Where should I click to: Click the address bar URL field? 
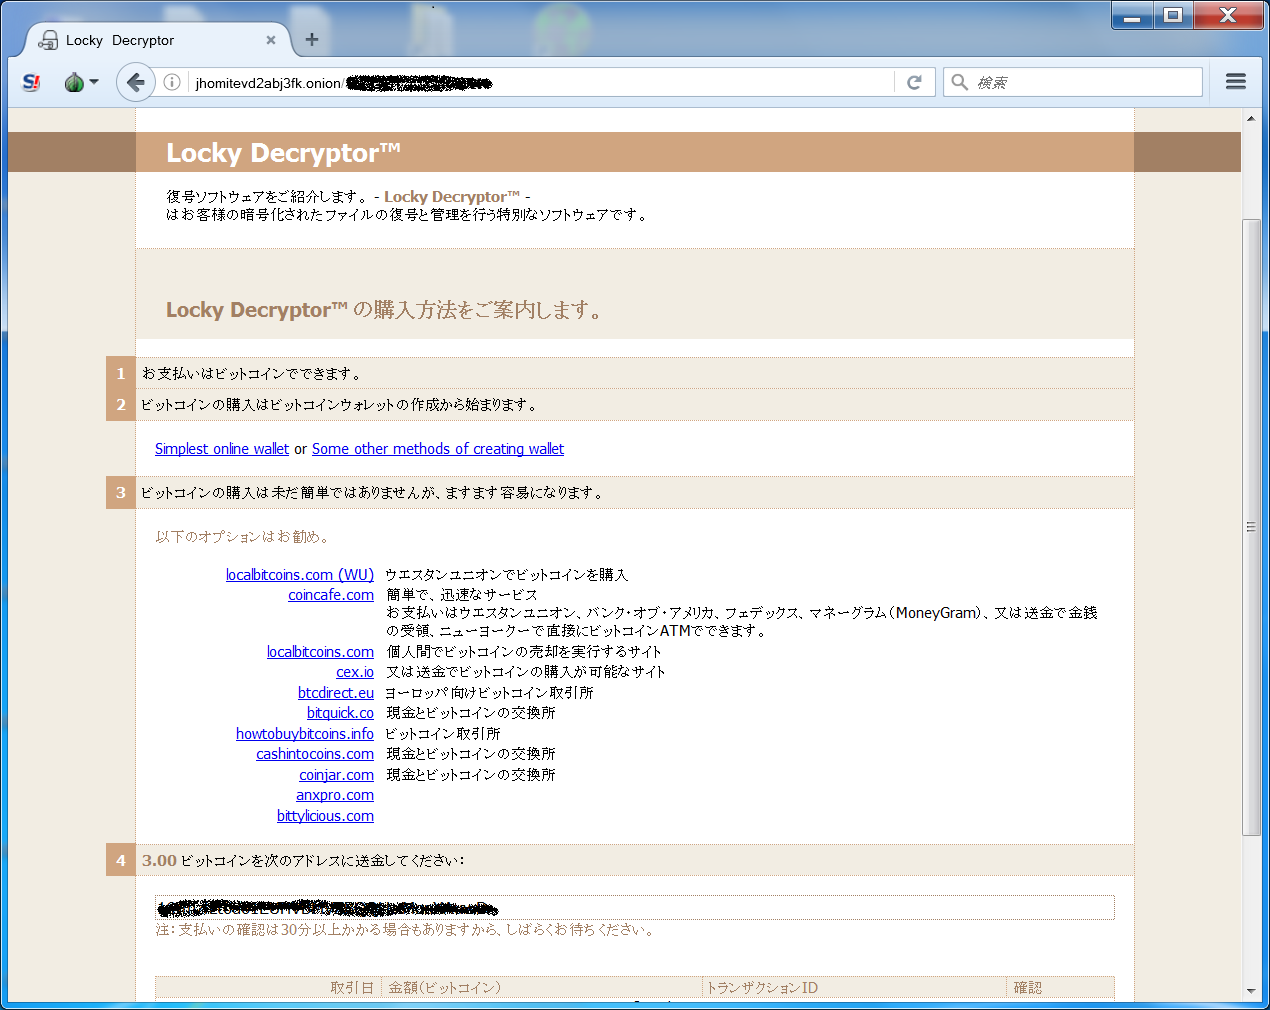point(540,82)
